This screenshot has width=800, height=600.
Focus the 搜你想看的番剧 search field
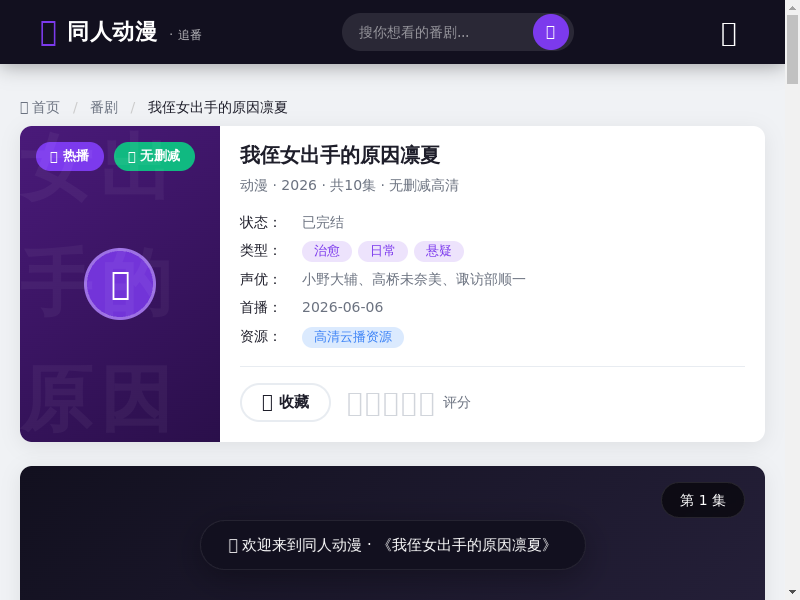click(x=439, y=32)
